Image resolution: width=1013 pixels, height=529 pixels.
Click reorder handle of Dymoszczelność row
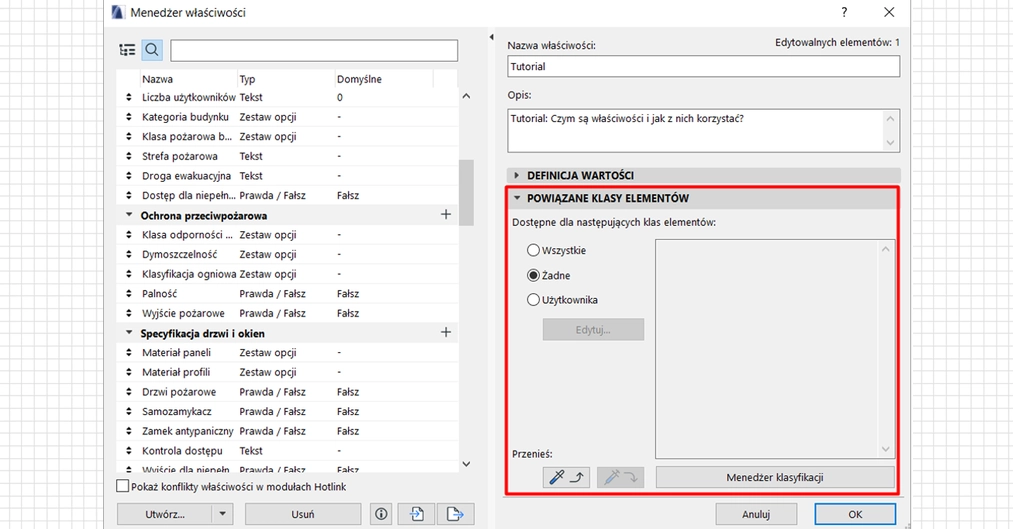128,254
